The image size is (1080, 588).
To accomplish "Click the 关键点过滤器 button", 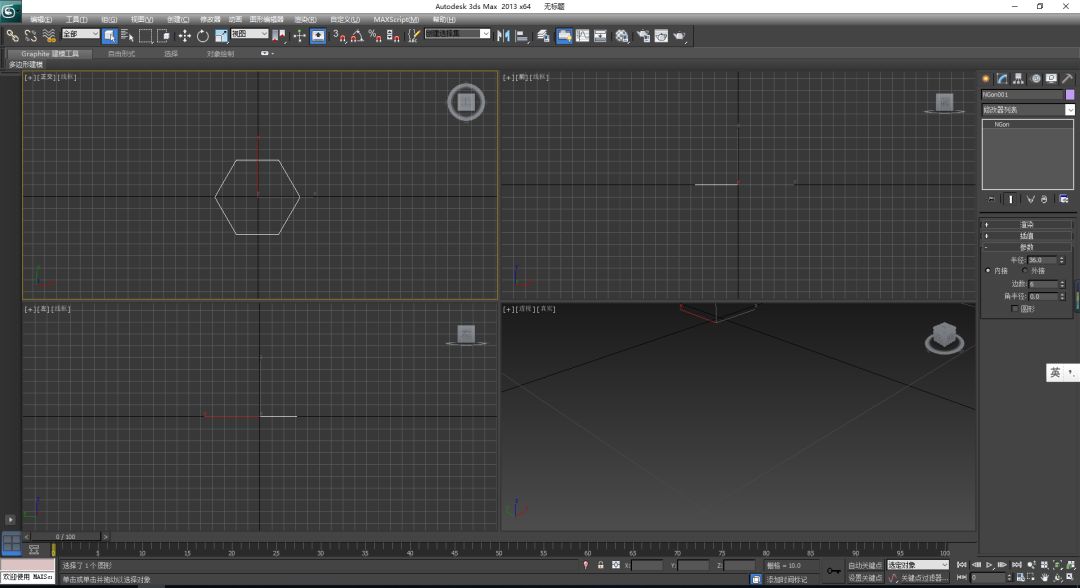I will pos(922,578).
